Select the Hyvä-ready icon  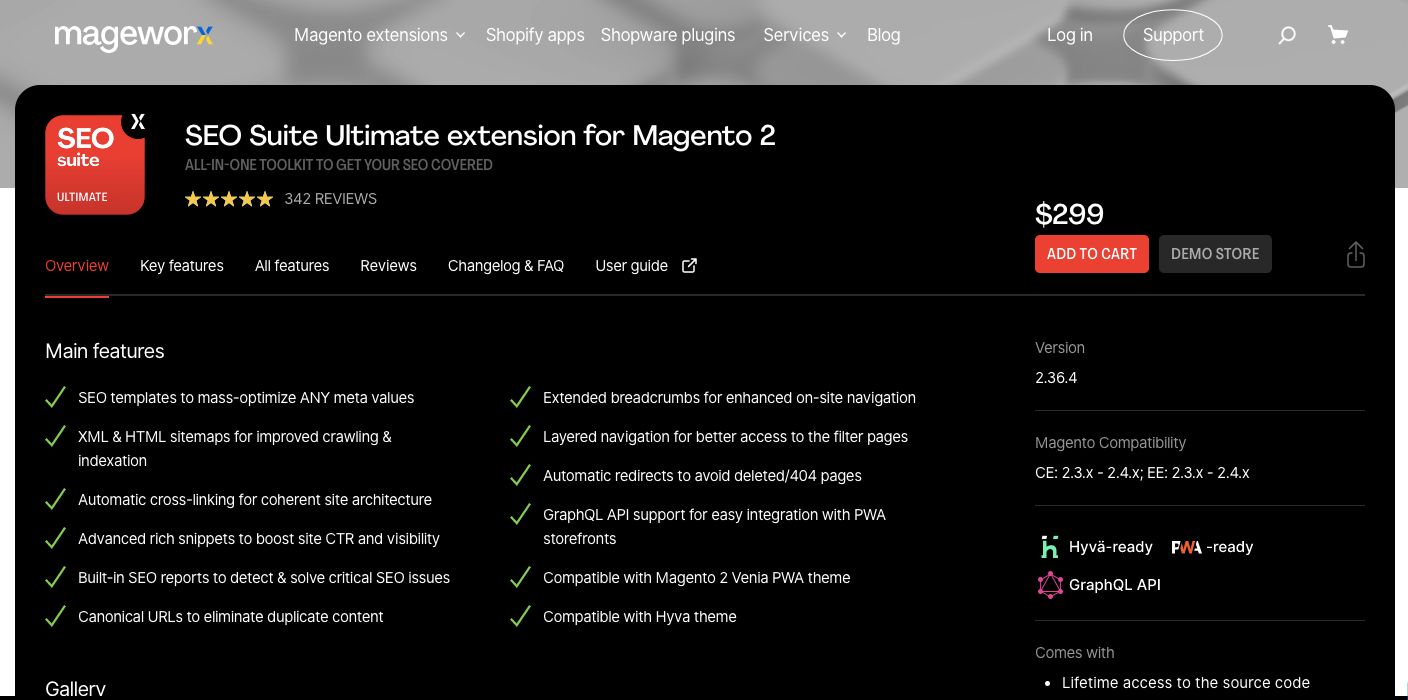1049,547
